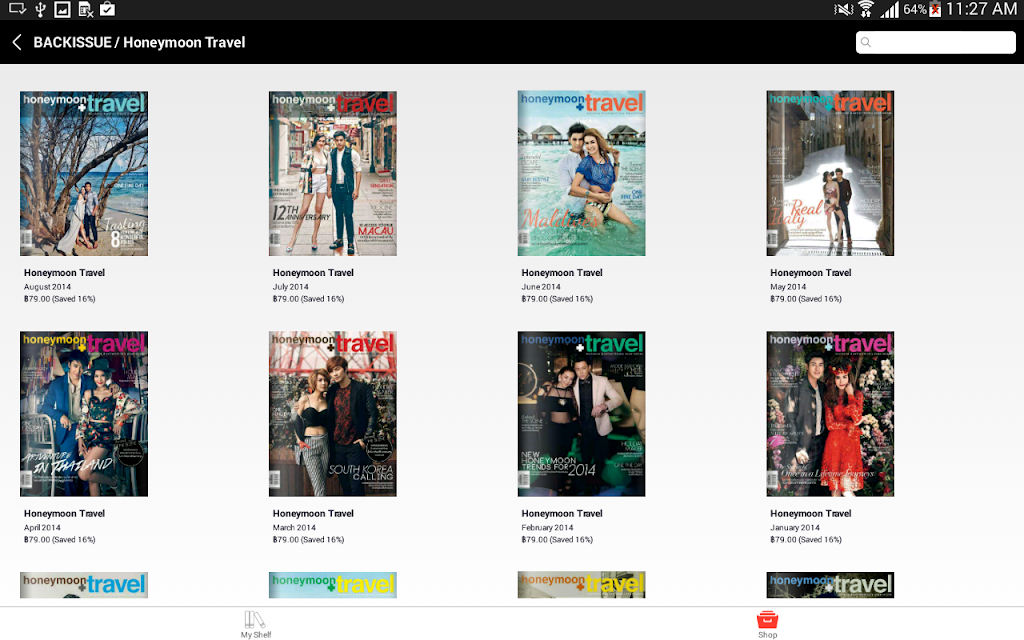Click Honeymoon Travel title above January 2014

(810, 514)
